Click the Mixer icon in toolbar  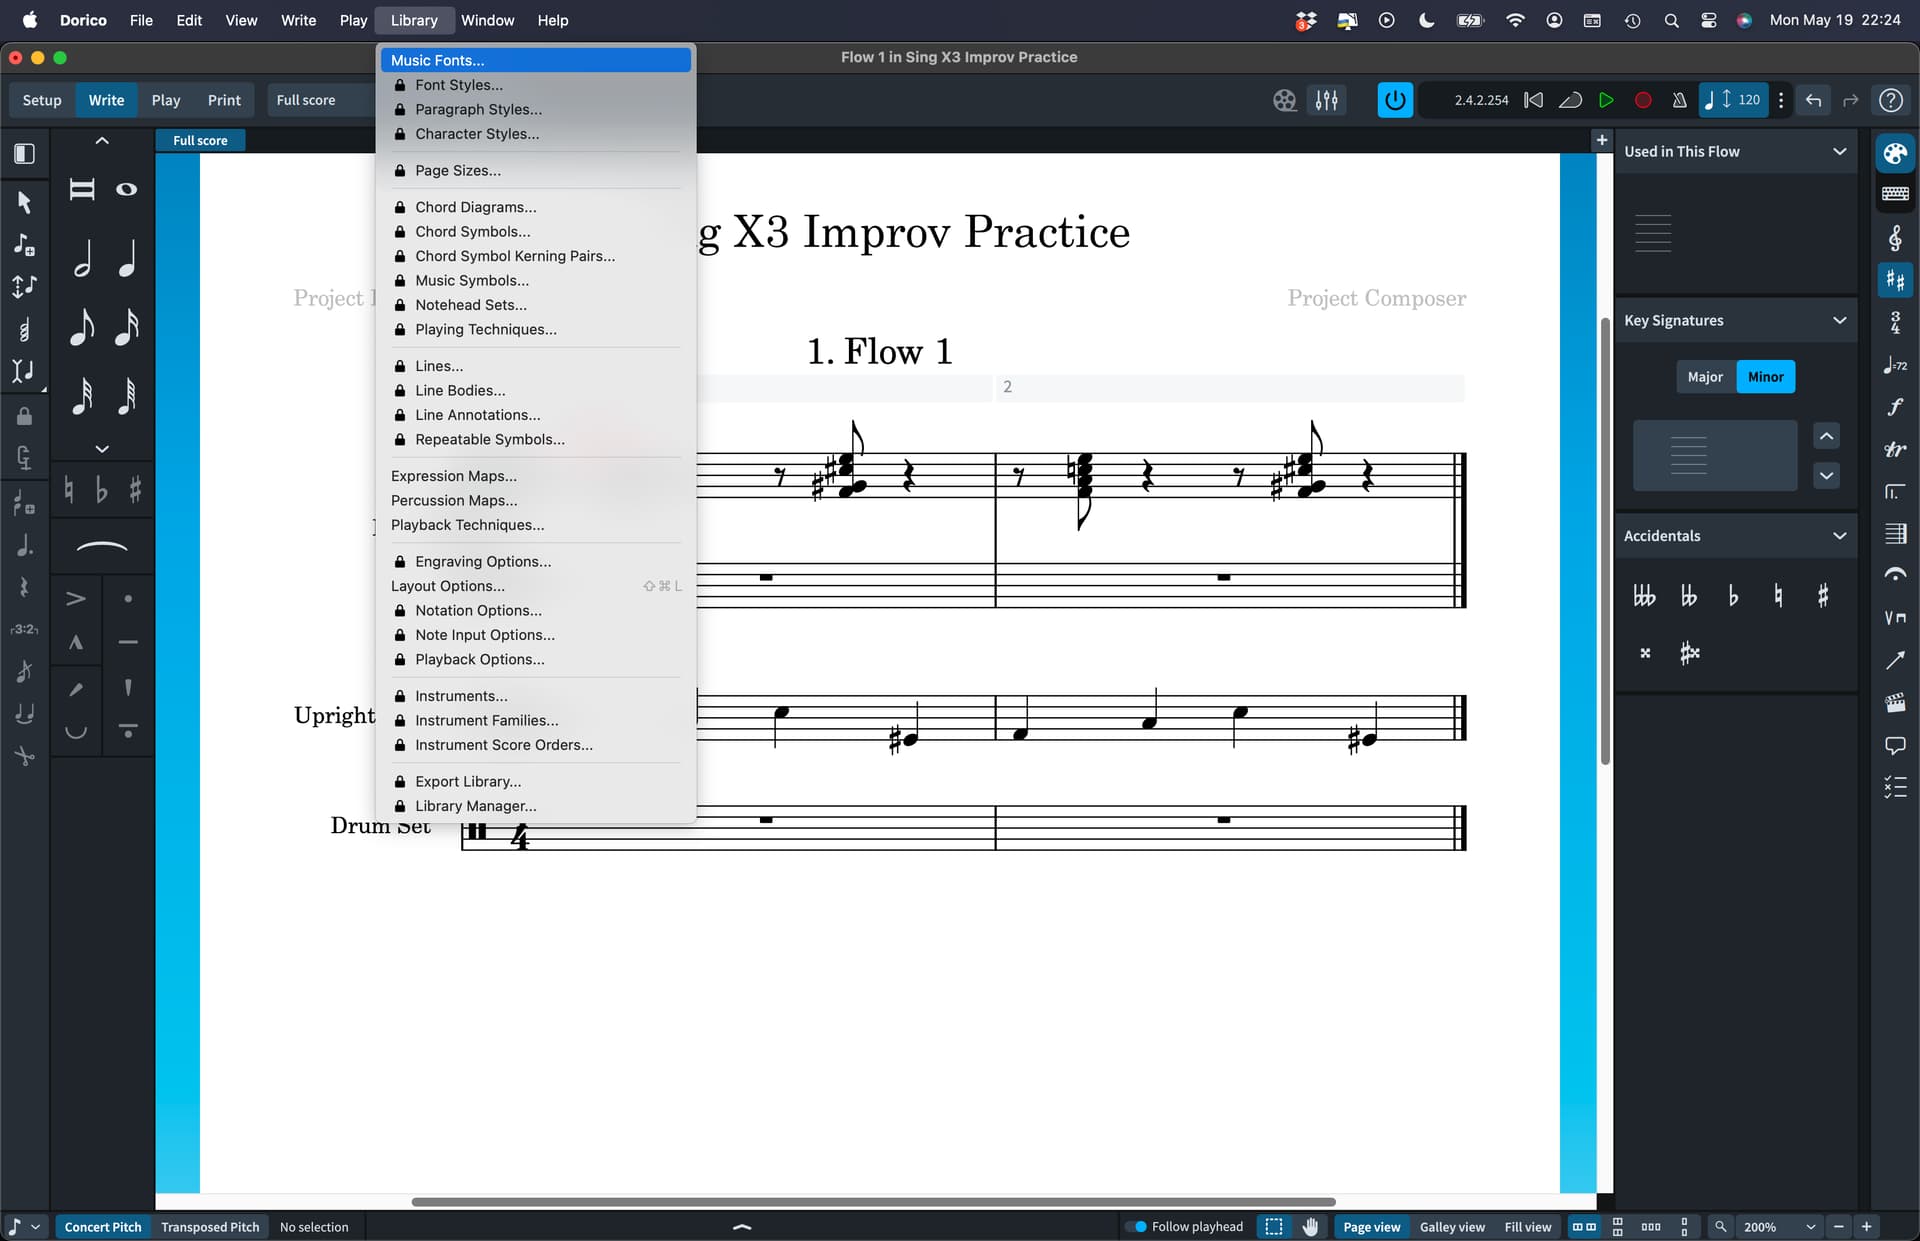(x=1326, y=100)
